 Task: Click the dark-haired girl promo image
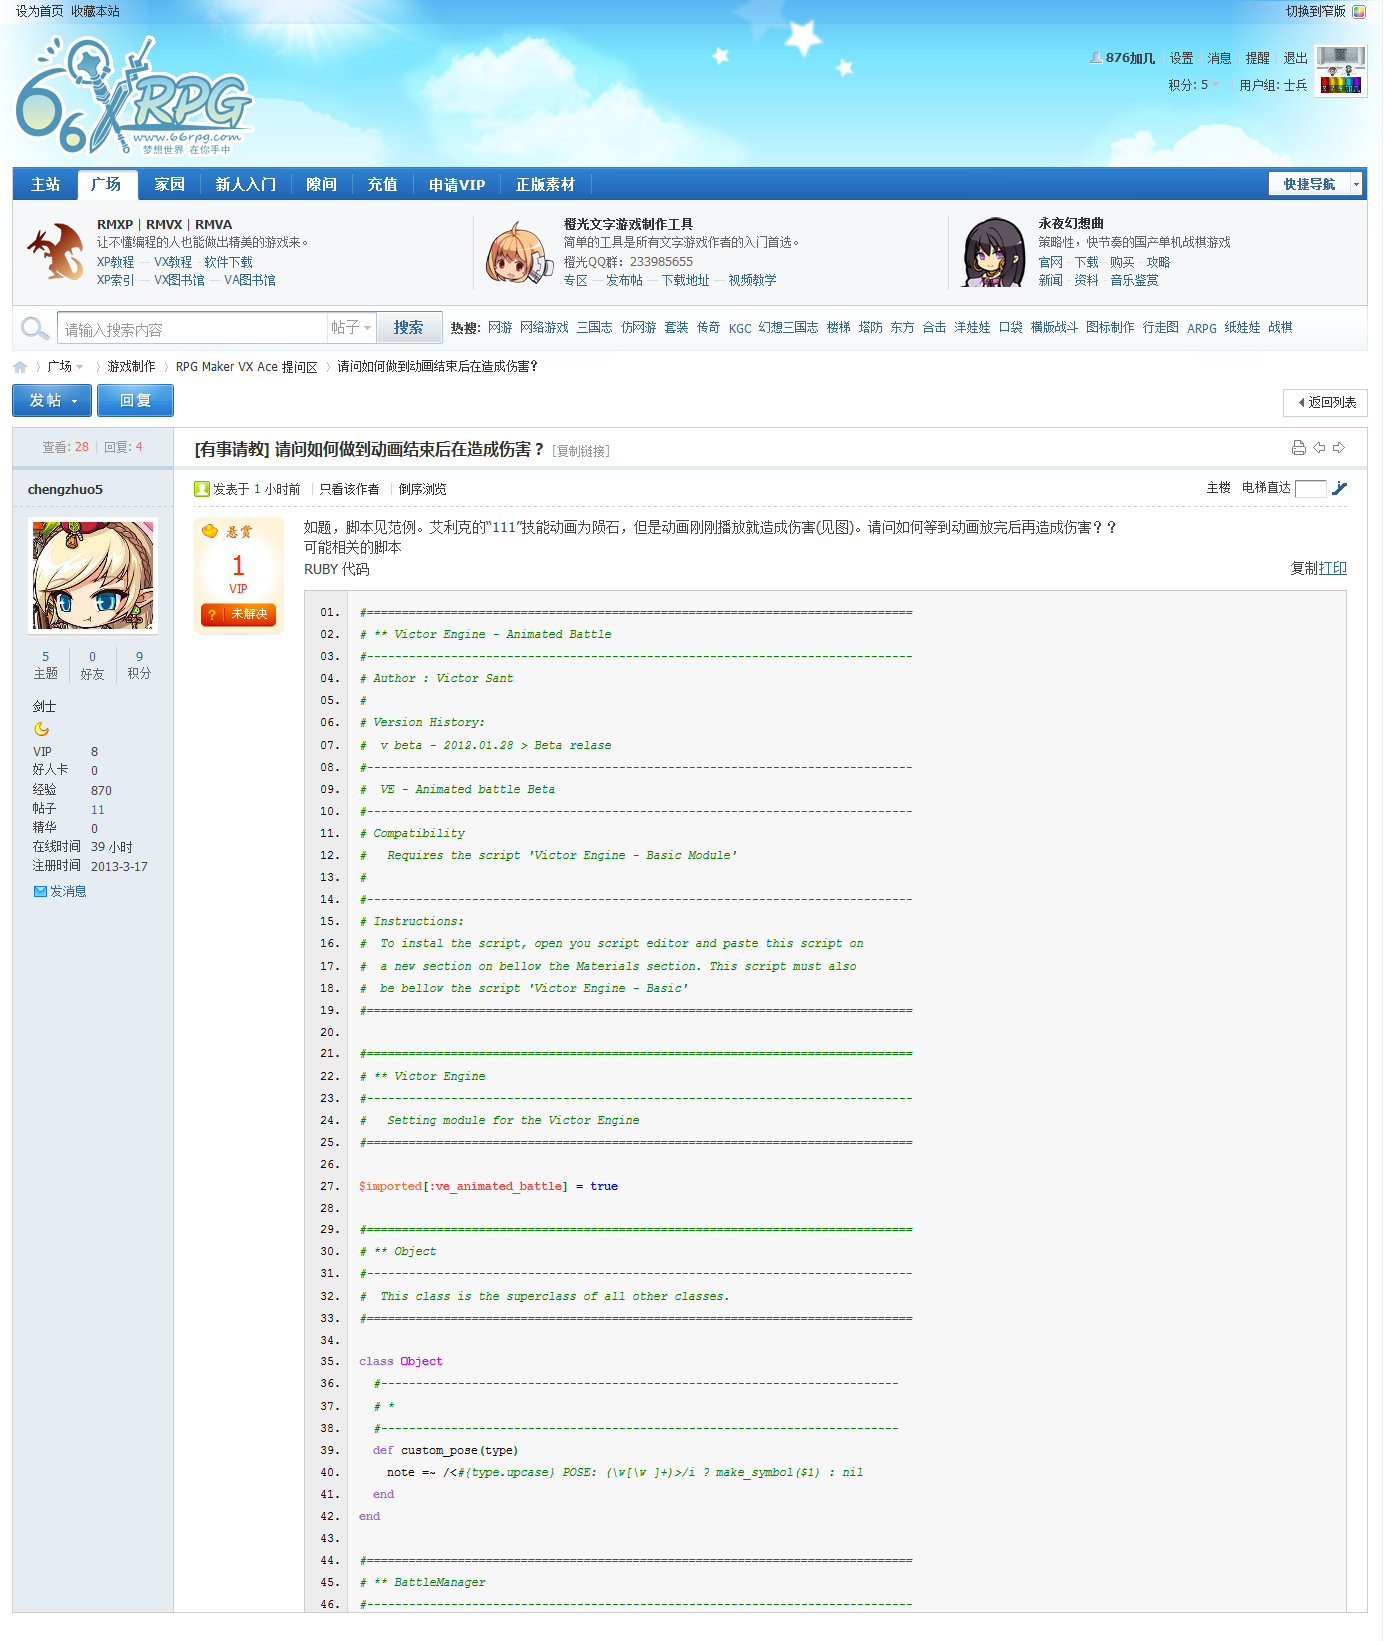pyautogui.click(x=993, y=252)
